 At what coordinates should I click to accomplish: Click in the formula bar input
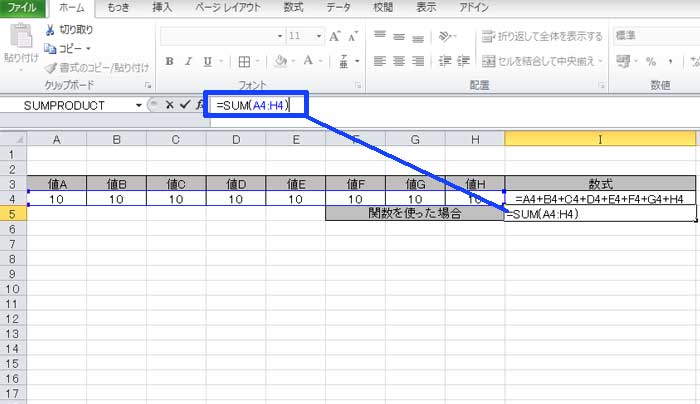(453, 105)
